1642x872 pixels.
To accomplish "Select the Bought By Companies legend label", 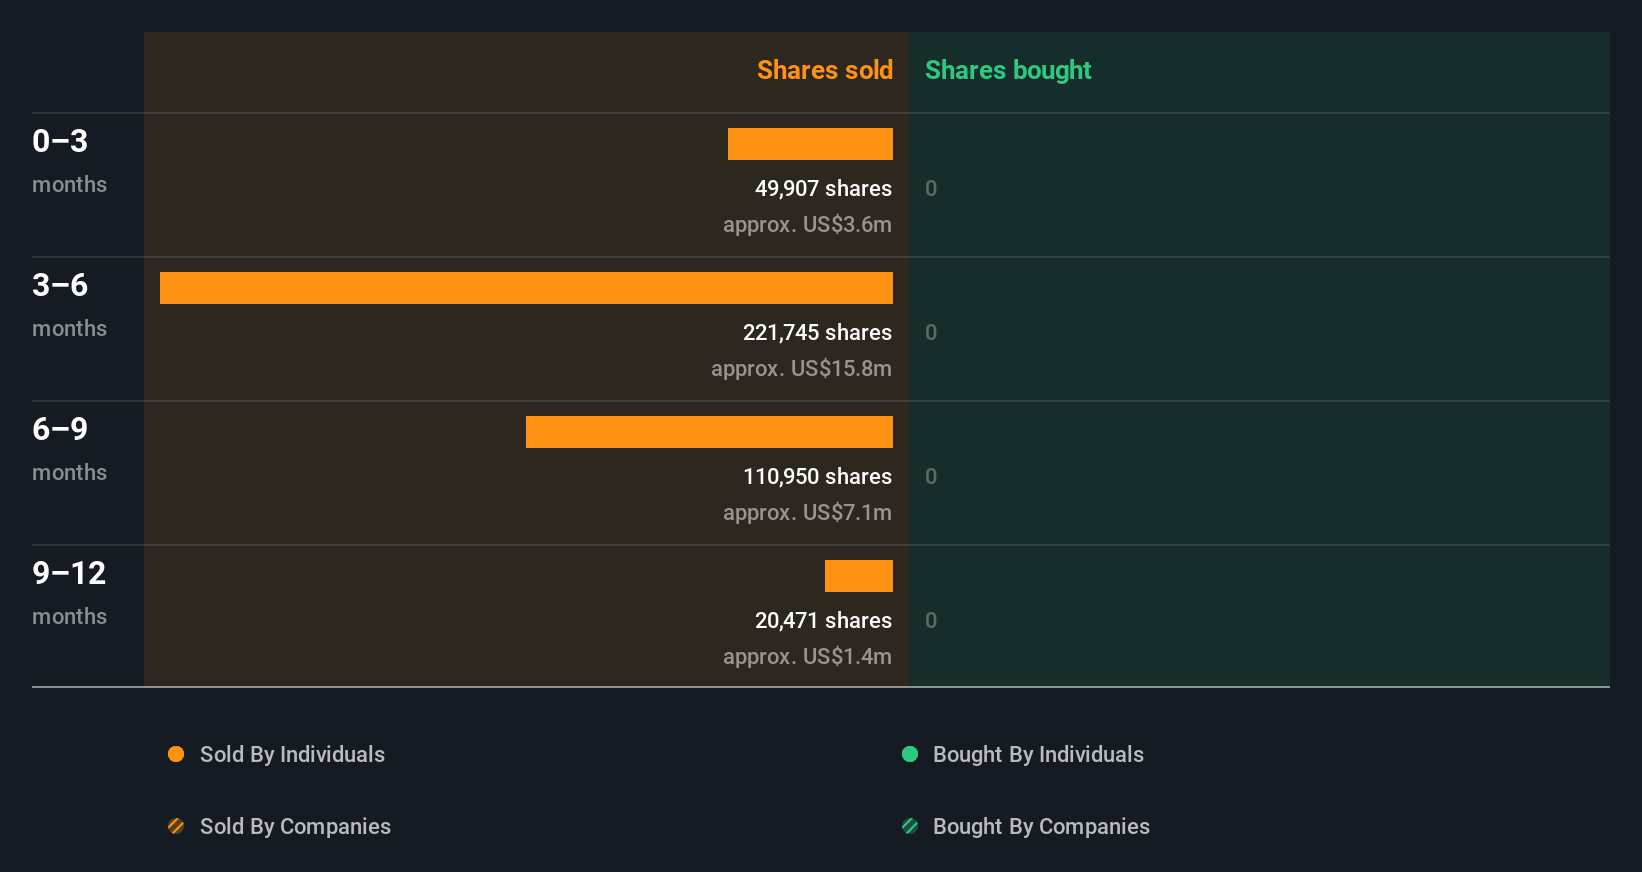I will pos(1041,827).
